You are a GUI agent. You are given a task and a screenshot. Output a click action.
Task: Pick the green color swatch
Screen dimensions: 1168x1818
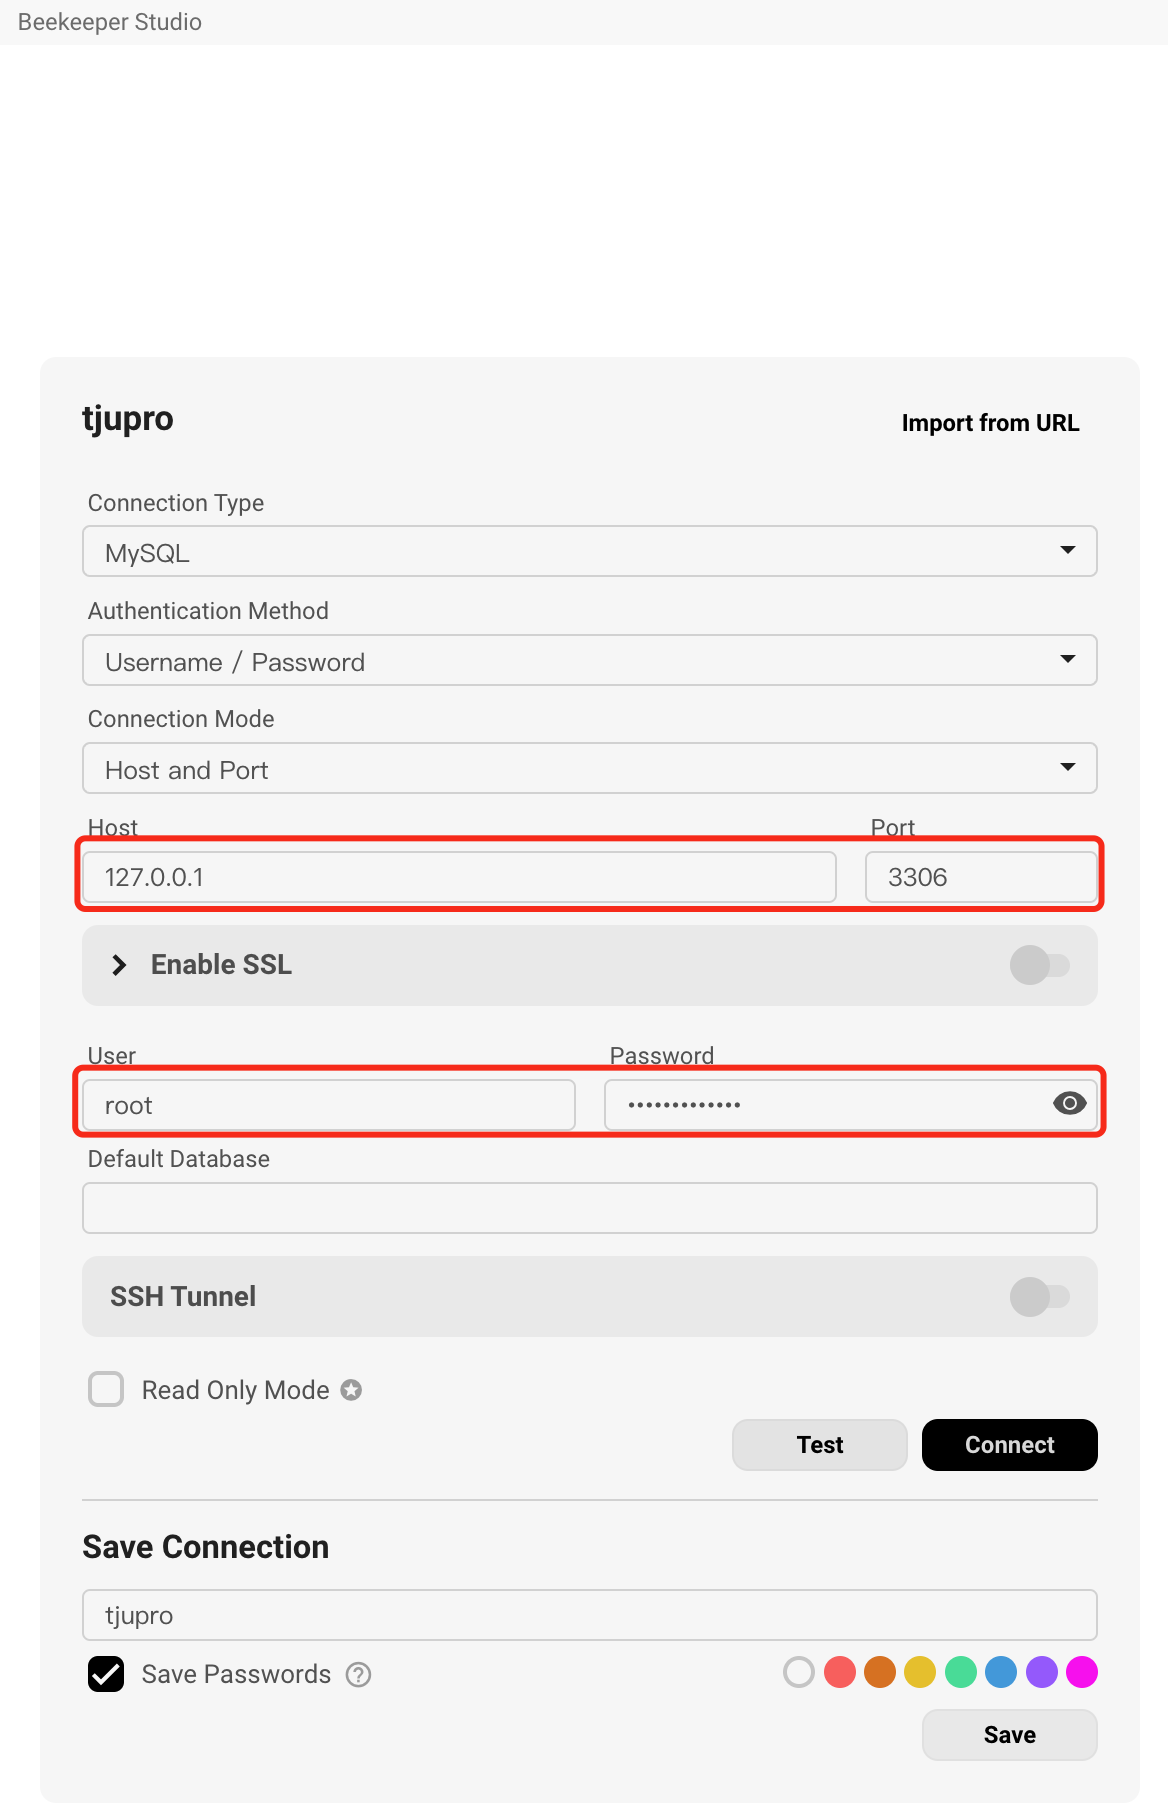point(961,1672)
